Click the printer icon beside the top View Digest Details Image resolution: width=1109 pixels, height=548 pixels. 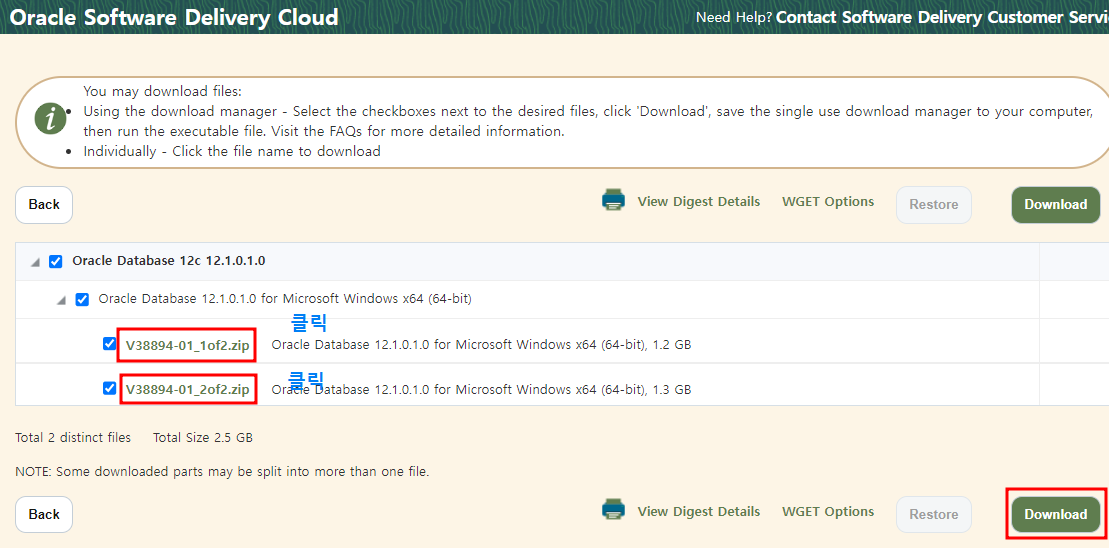coord(613,200)
